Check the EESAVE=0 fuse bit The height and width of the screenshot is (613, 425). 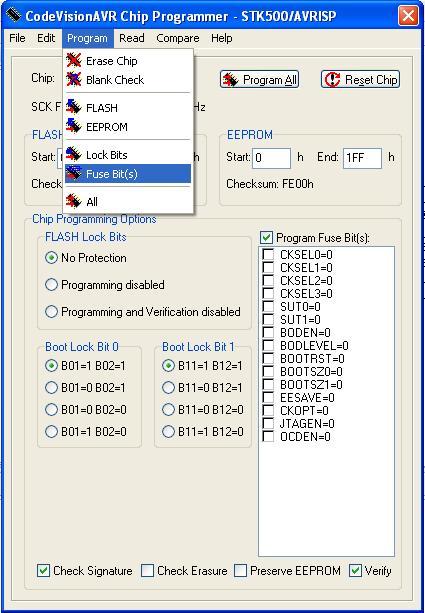268,397
